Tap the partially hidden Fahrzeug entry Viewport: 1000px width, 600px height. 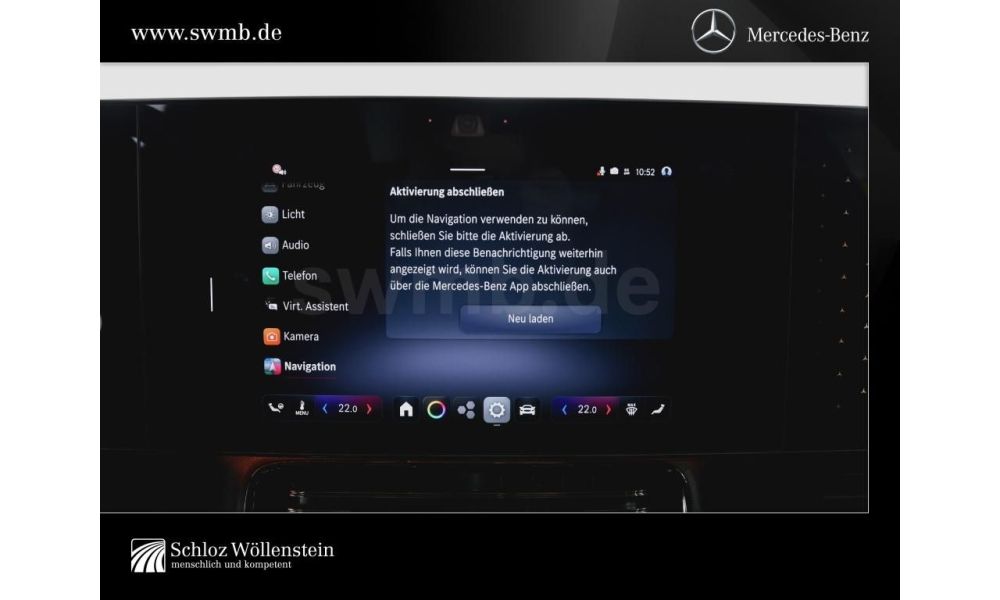coord(293,185)
